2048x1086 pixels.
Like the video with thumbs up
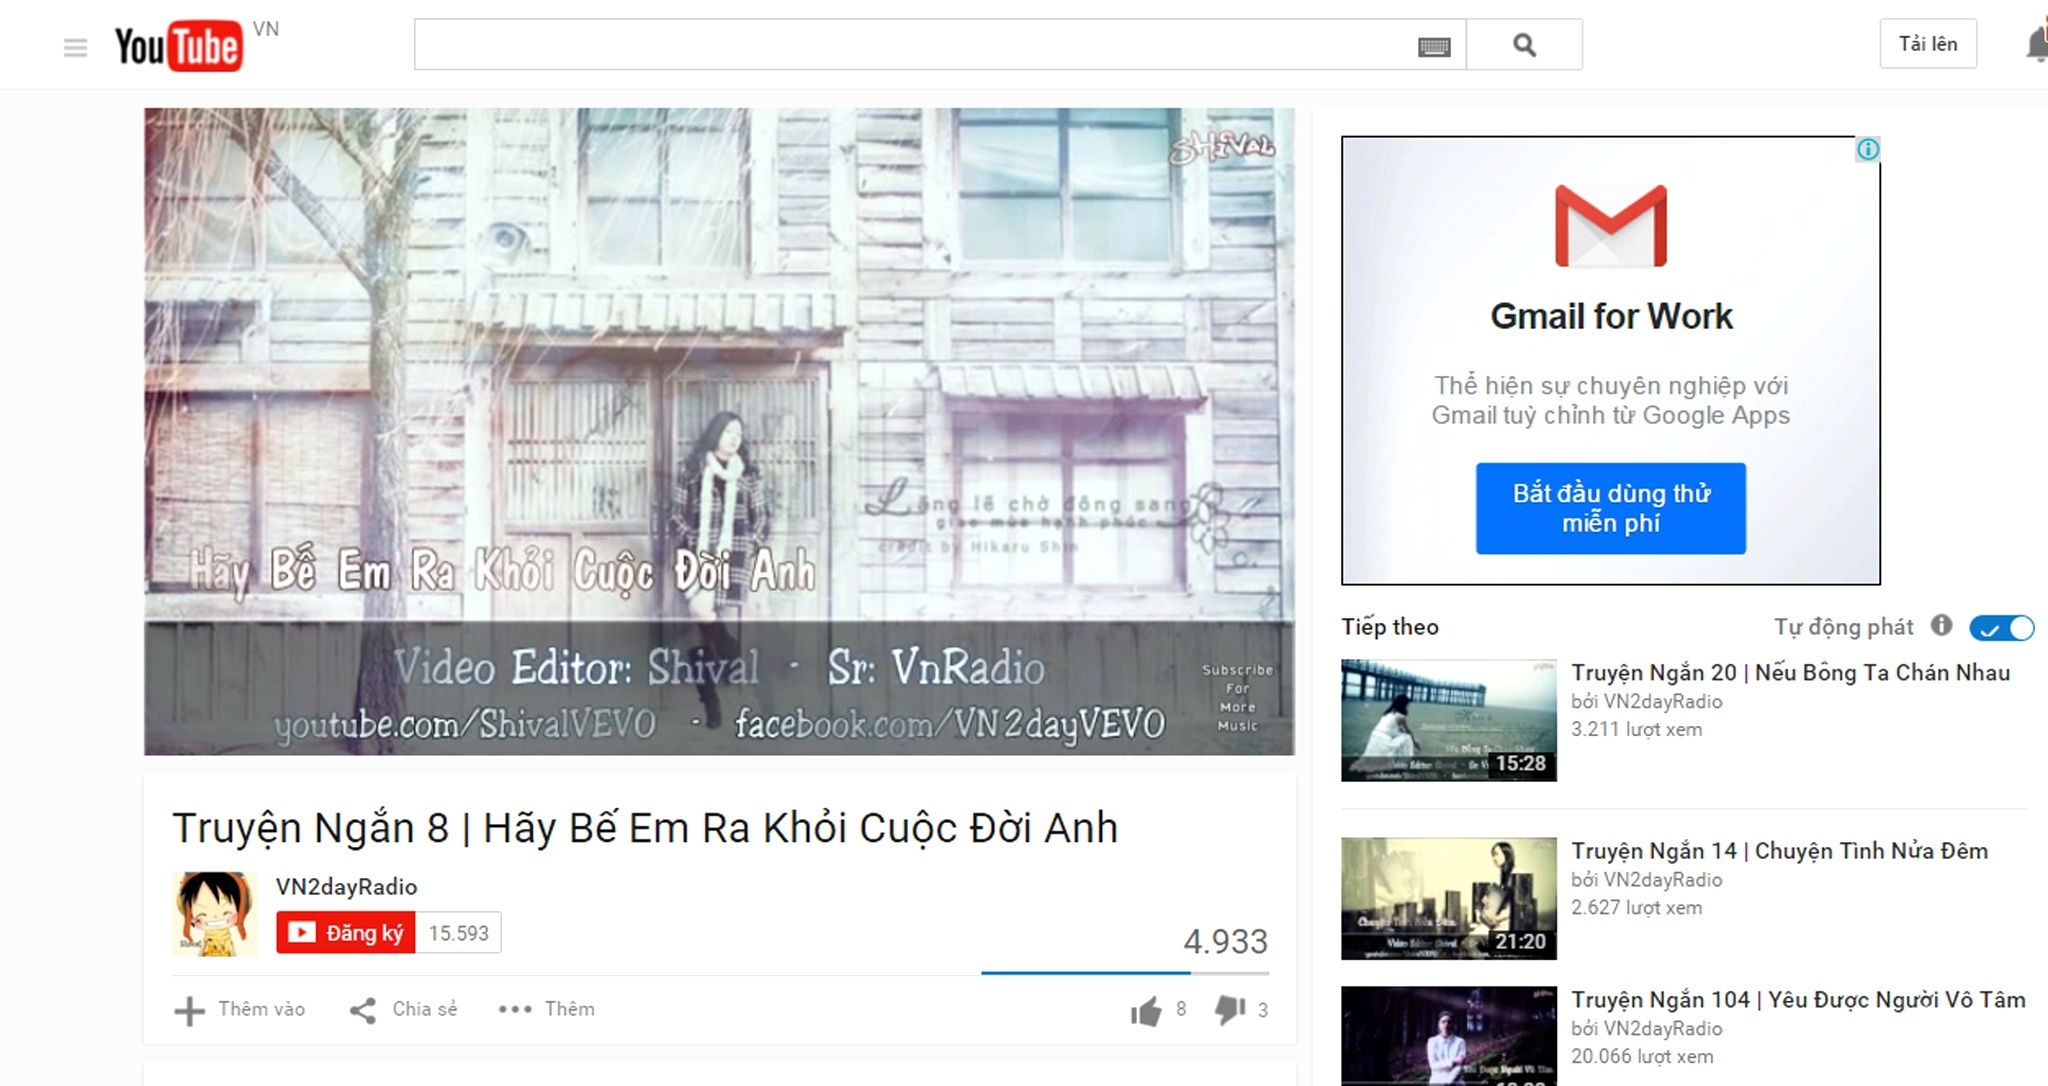pos(1146,1011)
